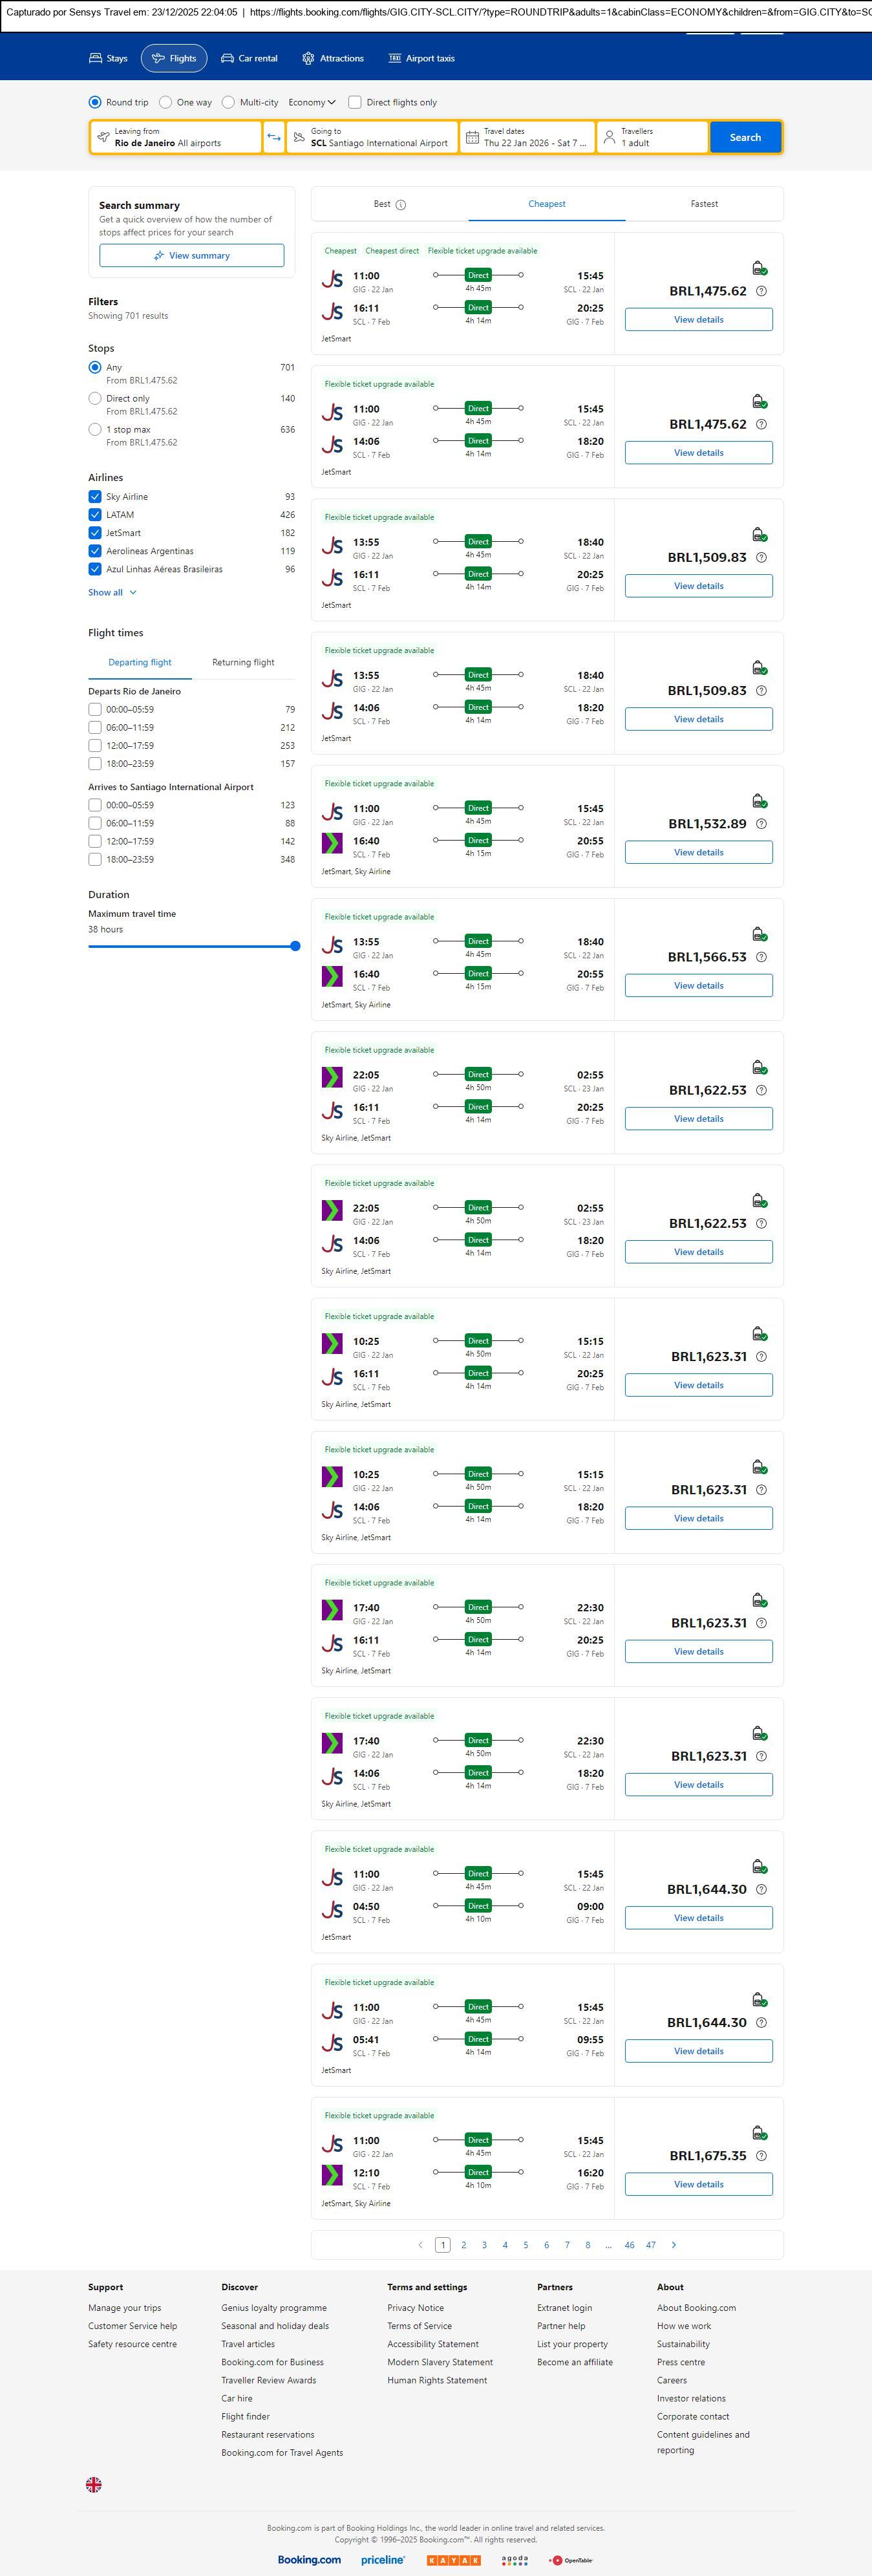Click price info icon beside BRL1,532.89

click(x=761, y=824)
